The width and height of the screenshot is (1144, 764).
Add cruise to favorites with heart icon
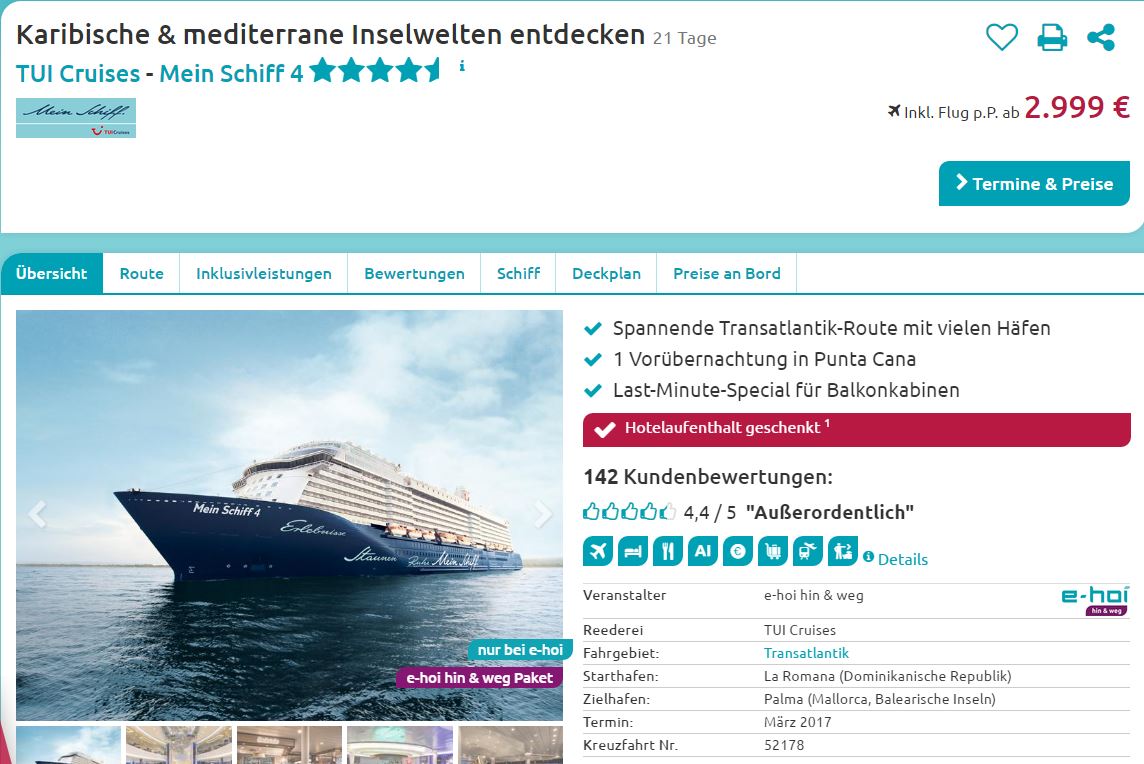[1002, 36]
